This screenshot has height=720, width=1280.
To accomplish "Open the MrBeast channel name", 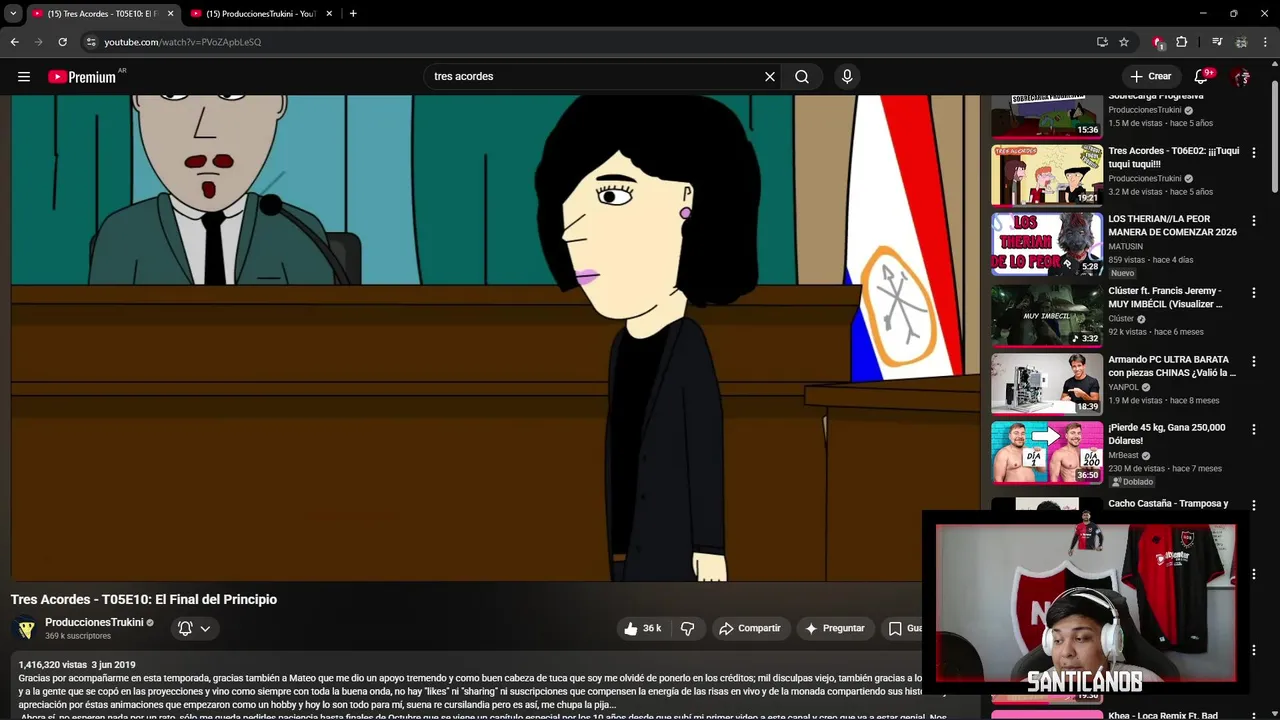I will (x=1124, y=455).
